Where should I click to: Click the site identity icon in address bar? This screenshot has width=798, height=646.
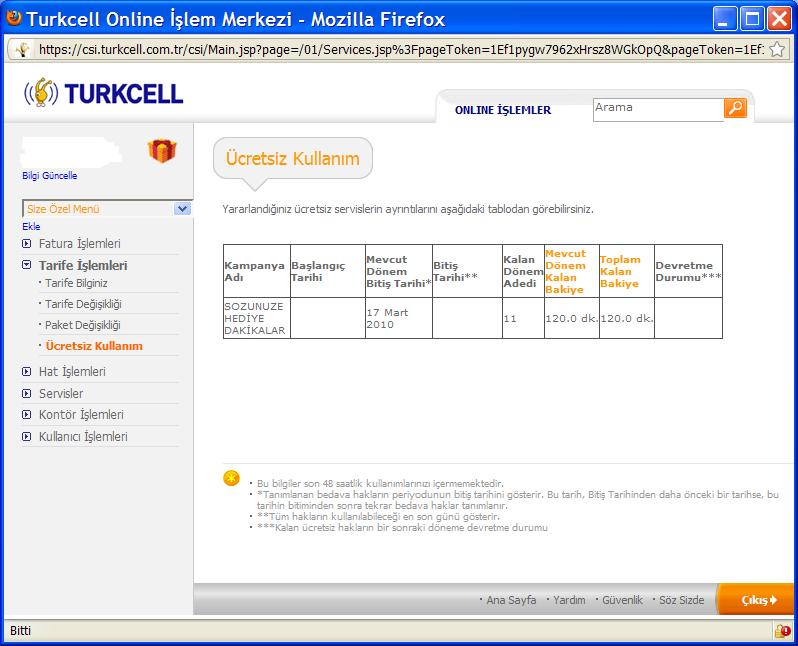[22, 49]
